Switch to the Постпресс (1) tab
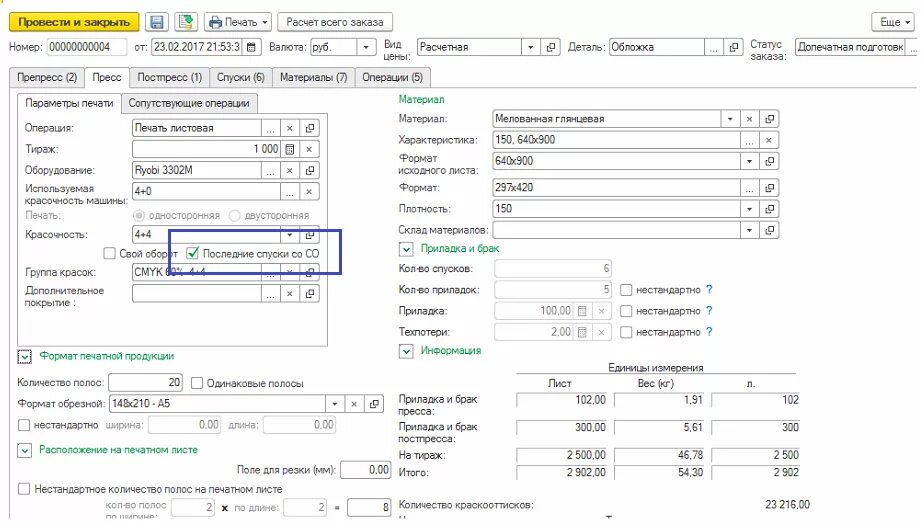This screenshot has height=522, width=922. coord(169,78)
